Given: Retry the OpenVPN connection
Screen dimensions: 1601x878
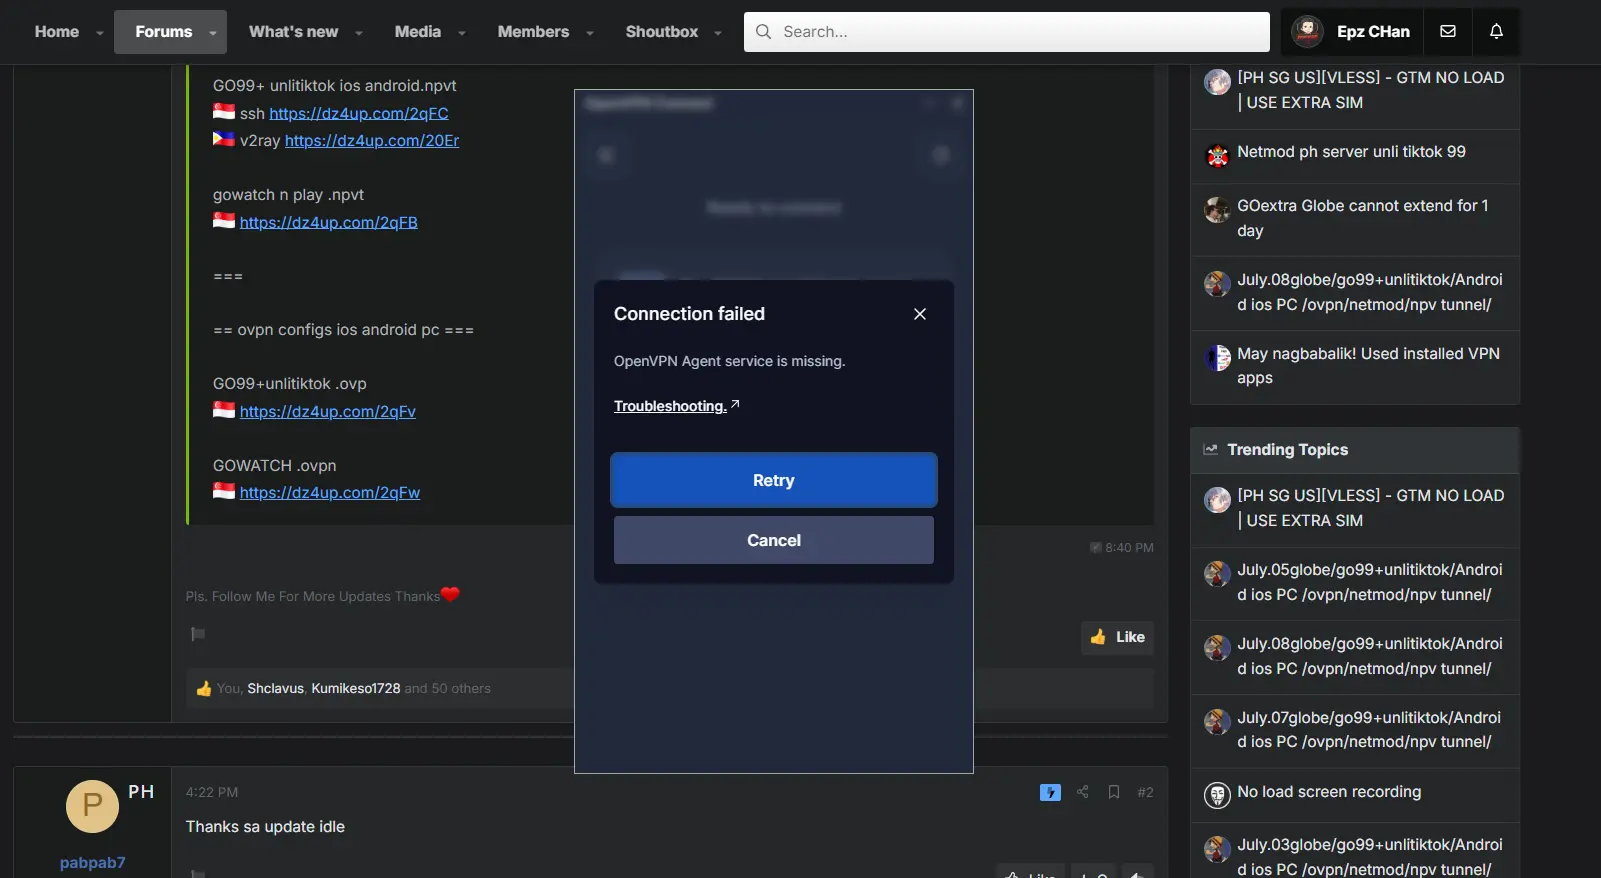Looking at the screenshot, I should [774, 480].
